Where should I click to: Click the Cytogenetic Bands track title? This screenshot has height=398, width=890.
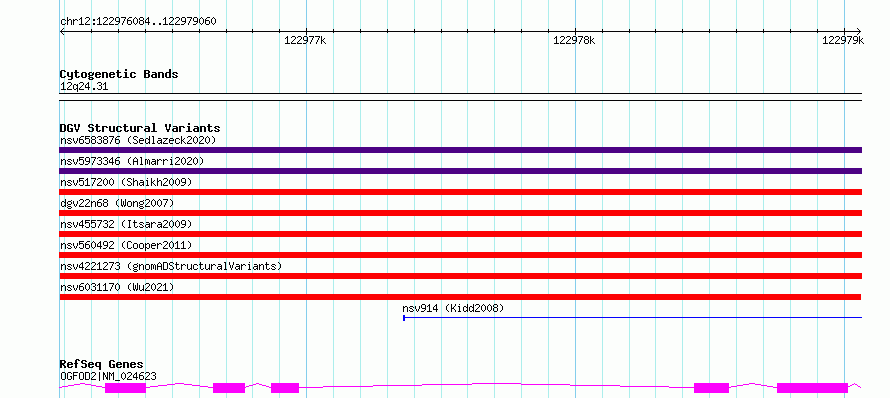pos(119,74)
